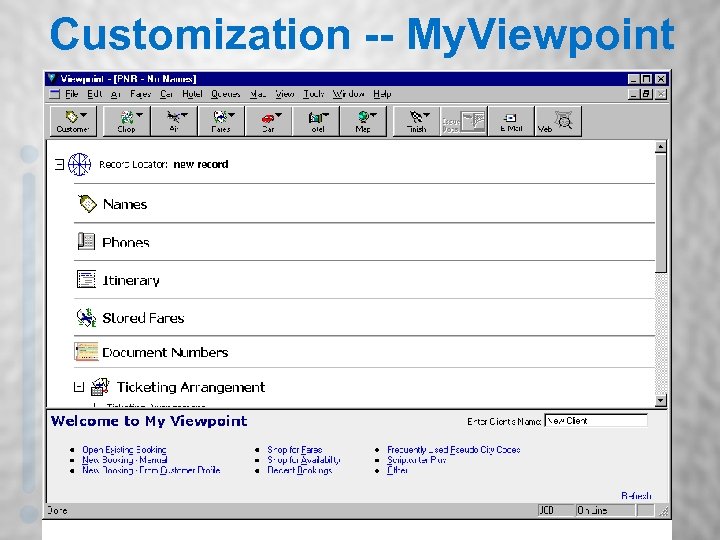Open the Help menu

382,94
